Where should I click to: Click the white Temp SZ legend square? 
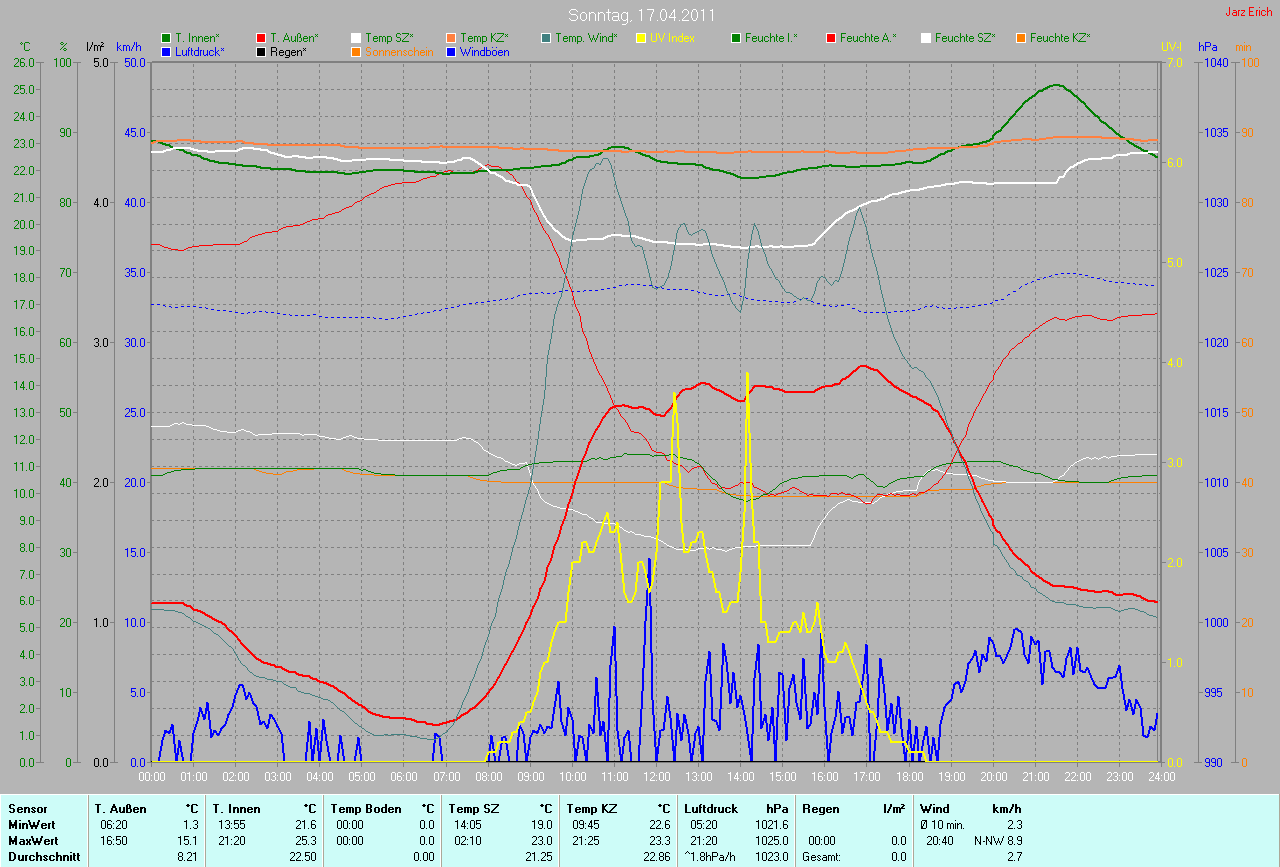click(x=355, y=38)
